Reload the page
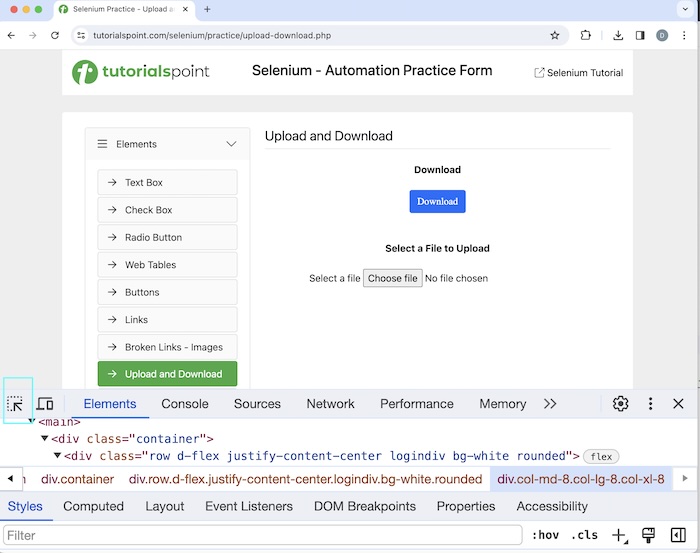 (55, 35)
